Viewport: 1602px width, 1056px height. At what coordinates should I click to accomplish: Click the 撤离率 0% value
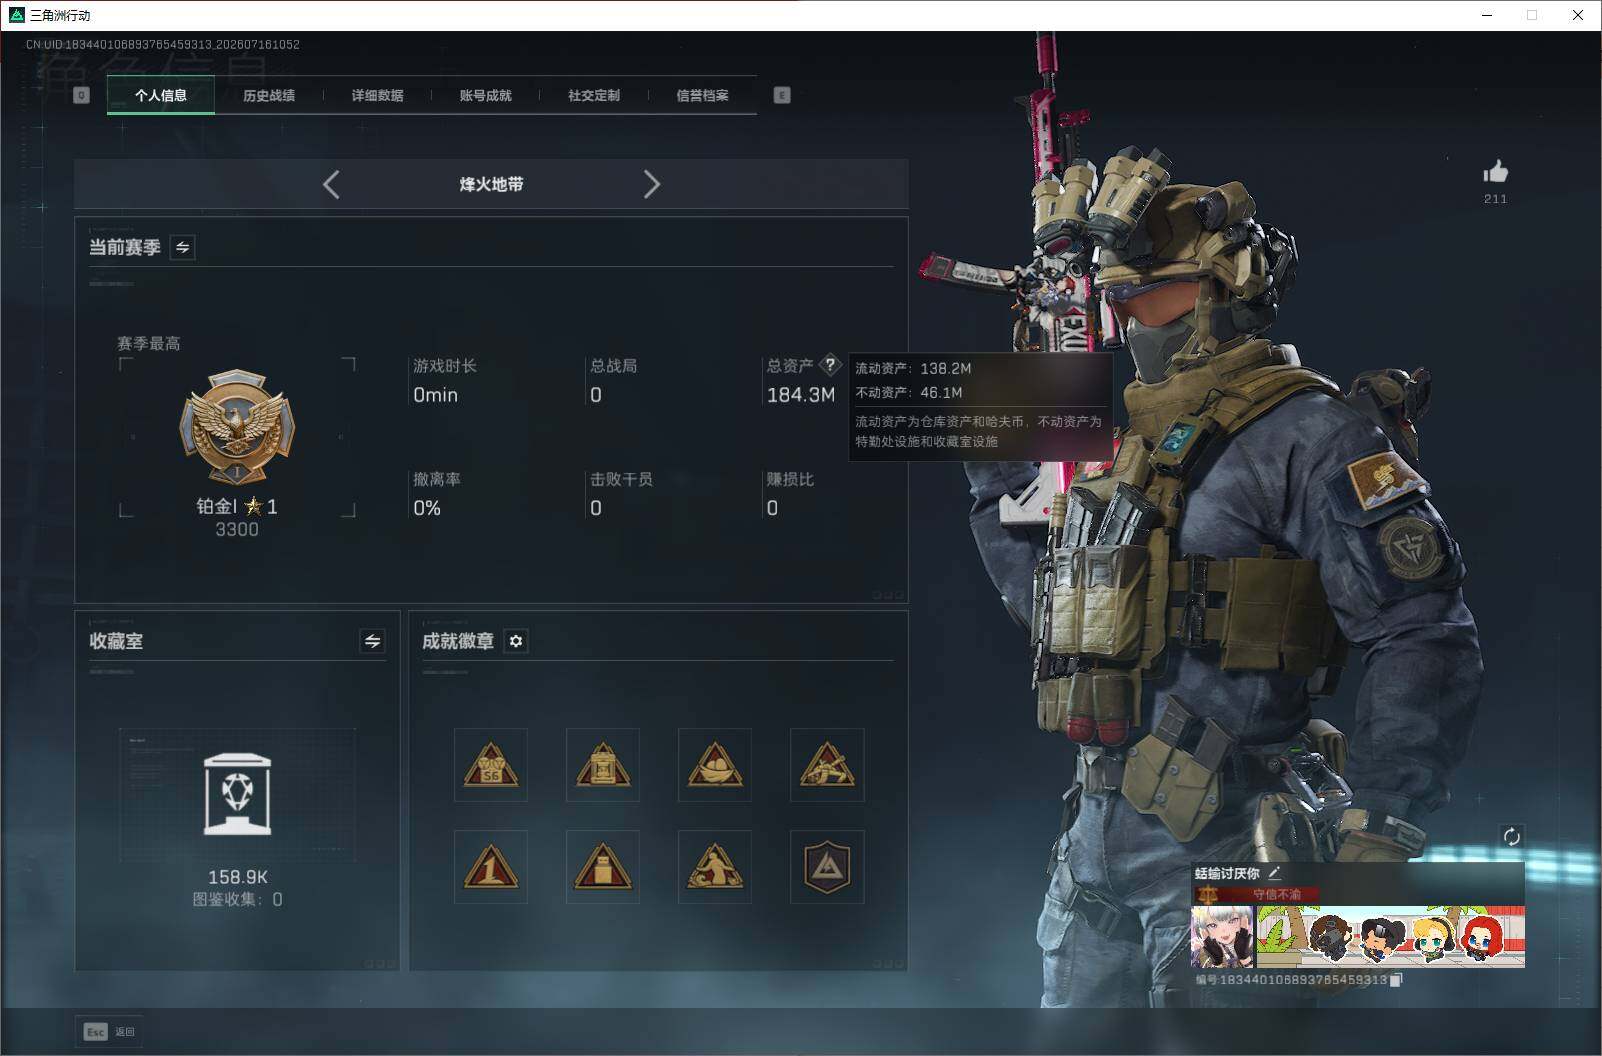[427, 508]
